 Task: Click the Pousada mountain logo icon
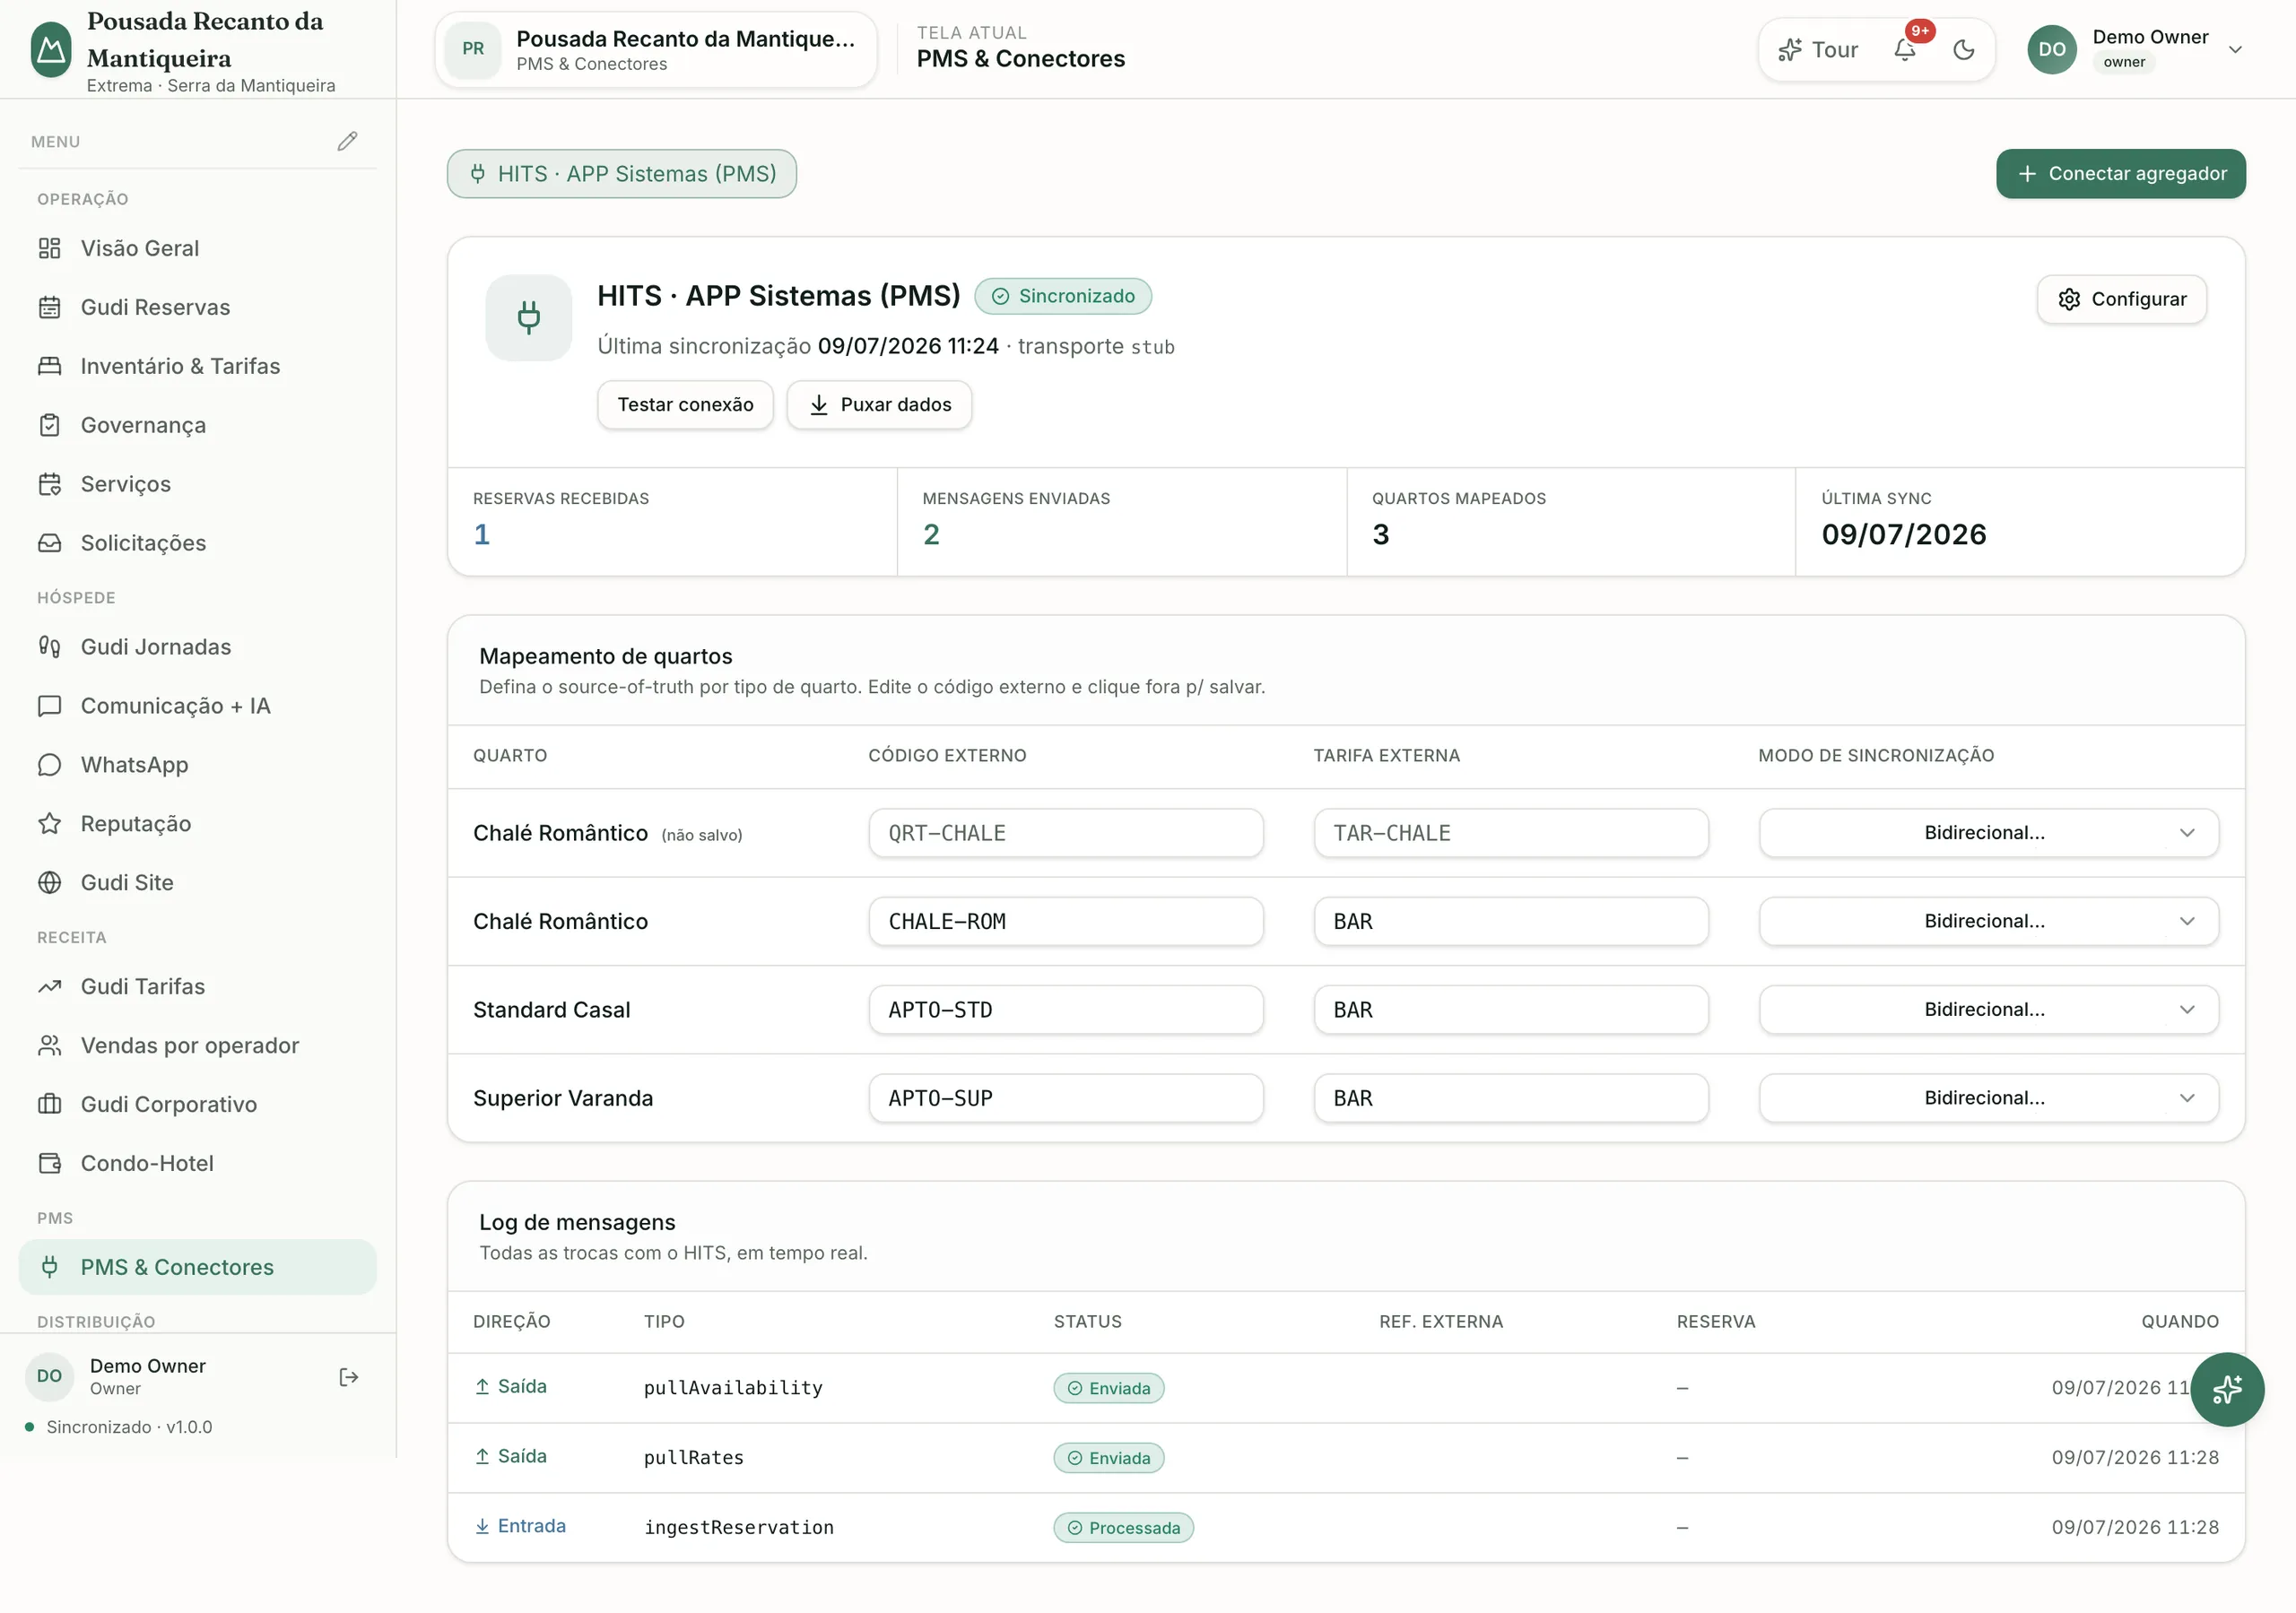coord(51,49)
